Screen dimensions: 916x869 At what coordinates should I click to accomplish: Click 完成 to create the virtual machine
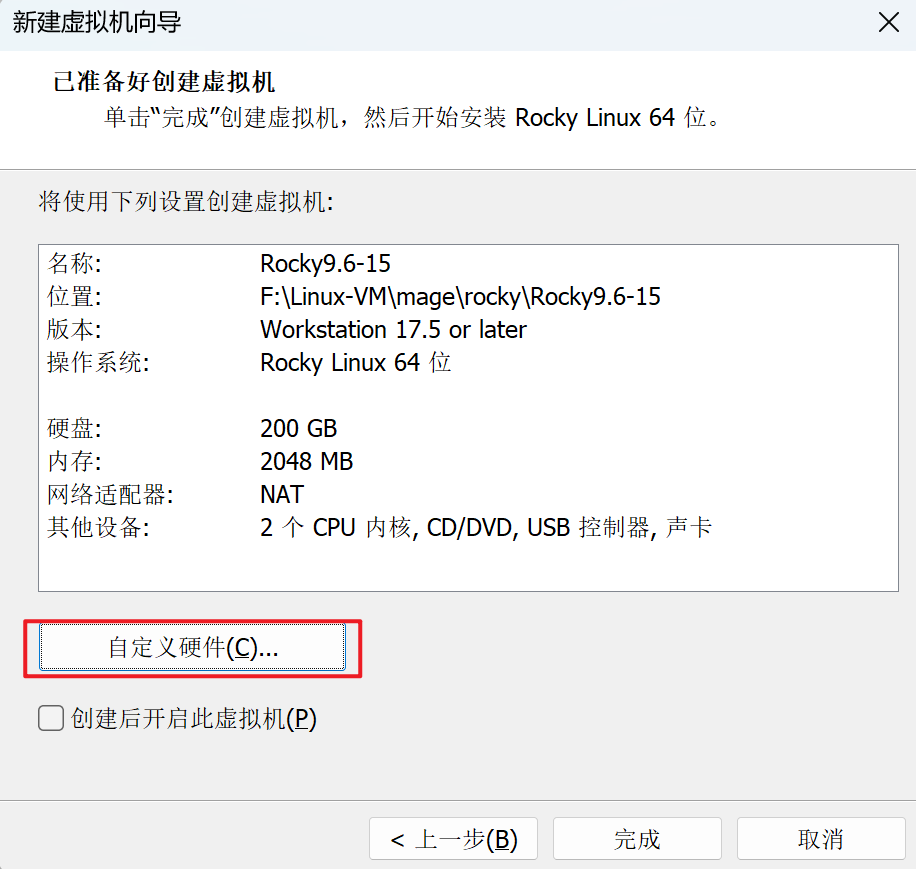point(637,839)
